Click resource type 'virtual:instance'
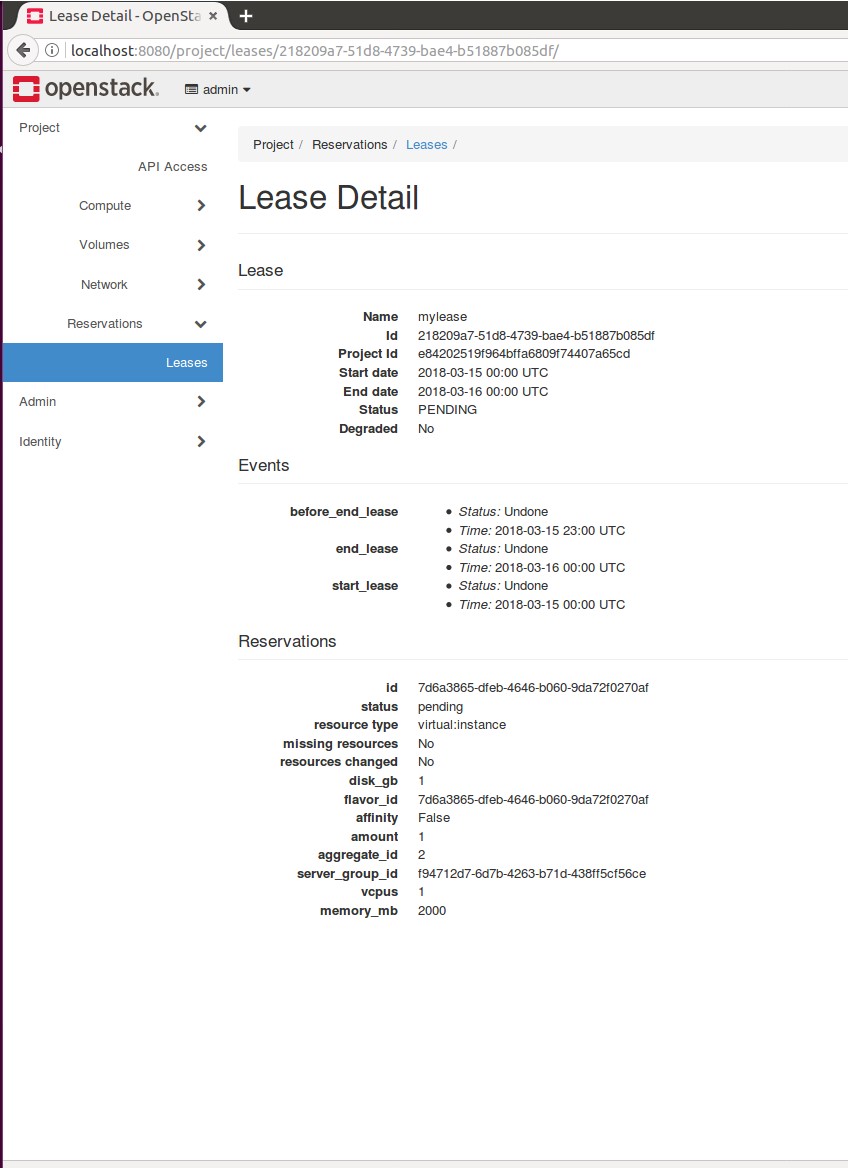 (462, 725)
